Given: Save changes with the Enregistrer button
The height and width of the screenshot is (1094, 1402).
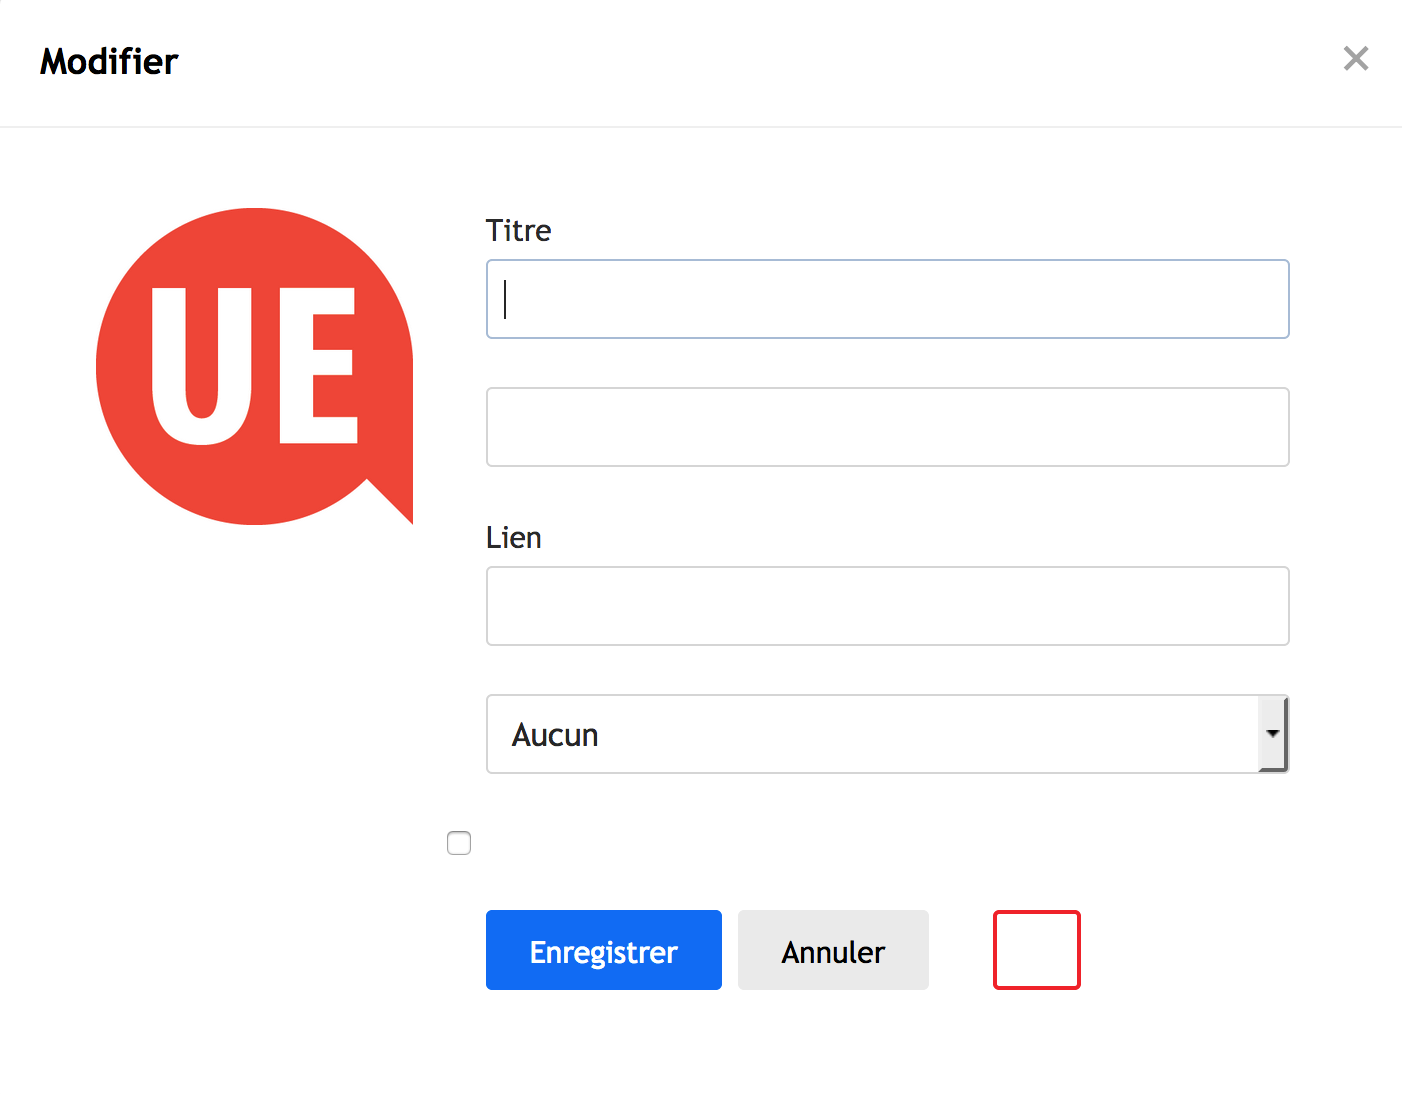Looking at the screenshot, I should 604,950.
